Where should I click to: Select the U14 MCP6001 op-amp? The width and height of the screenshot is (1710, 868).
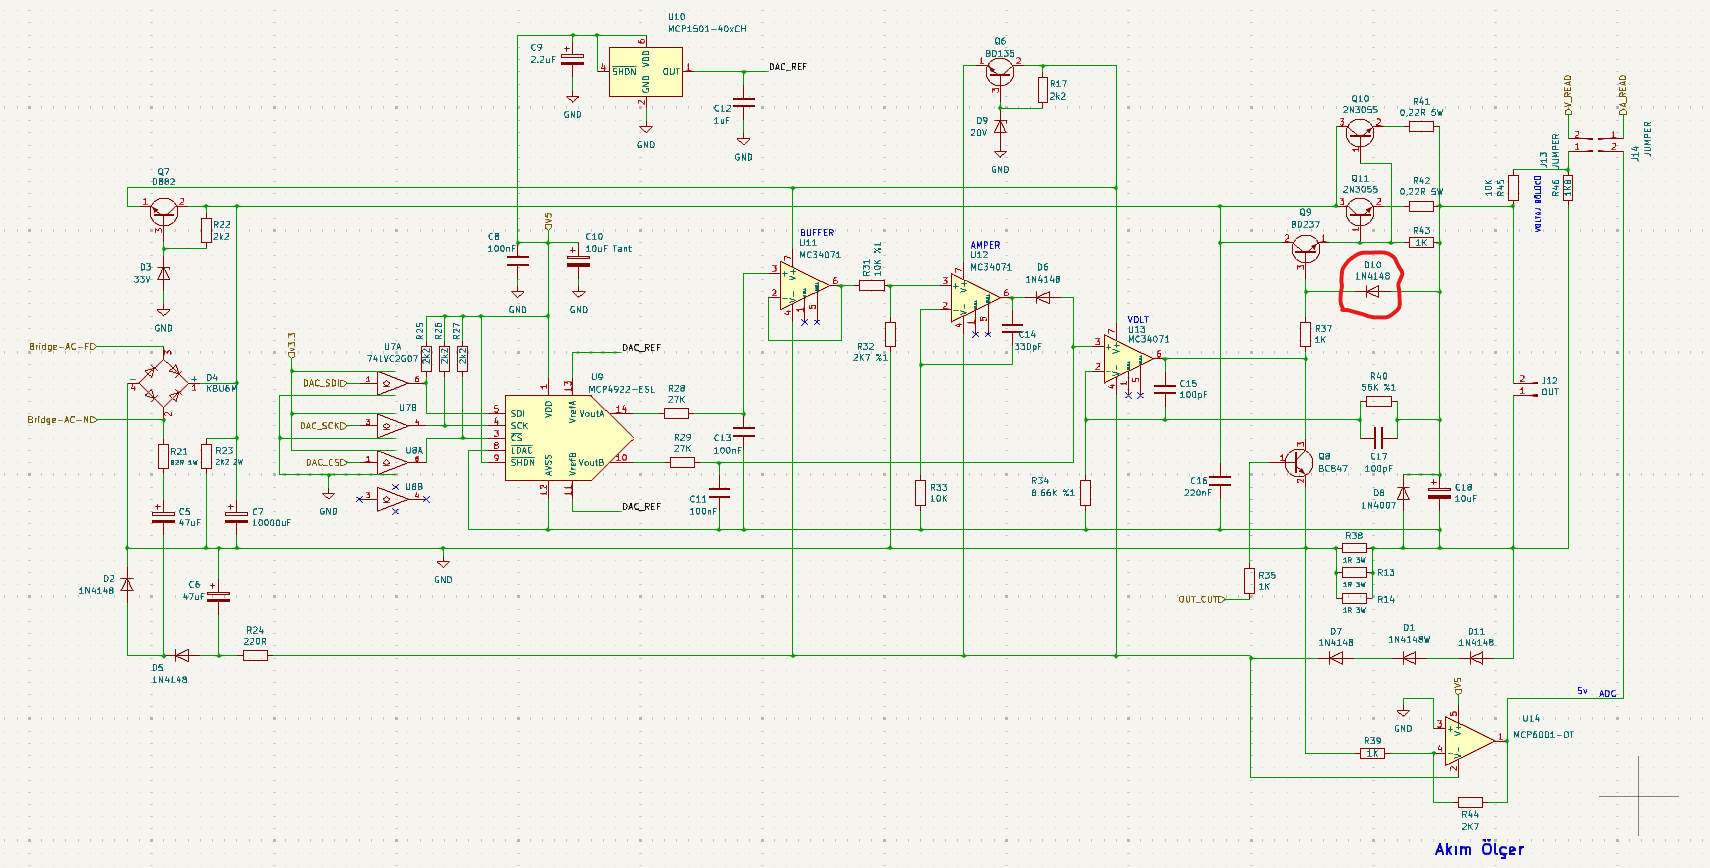1469,741
